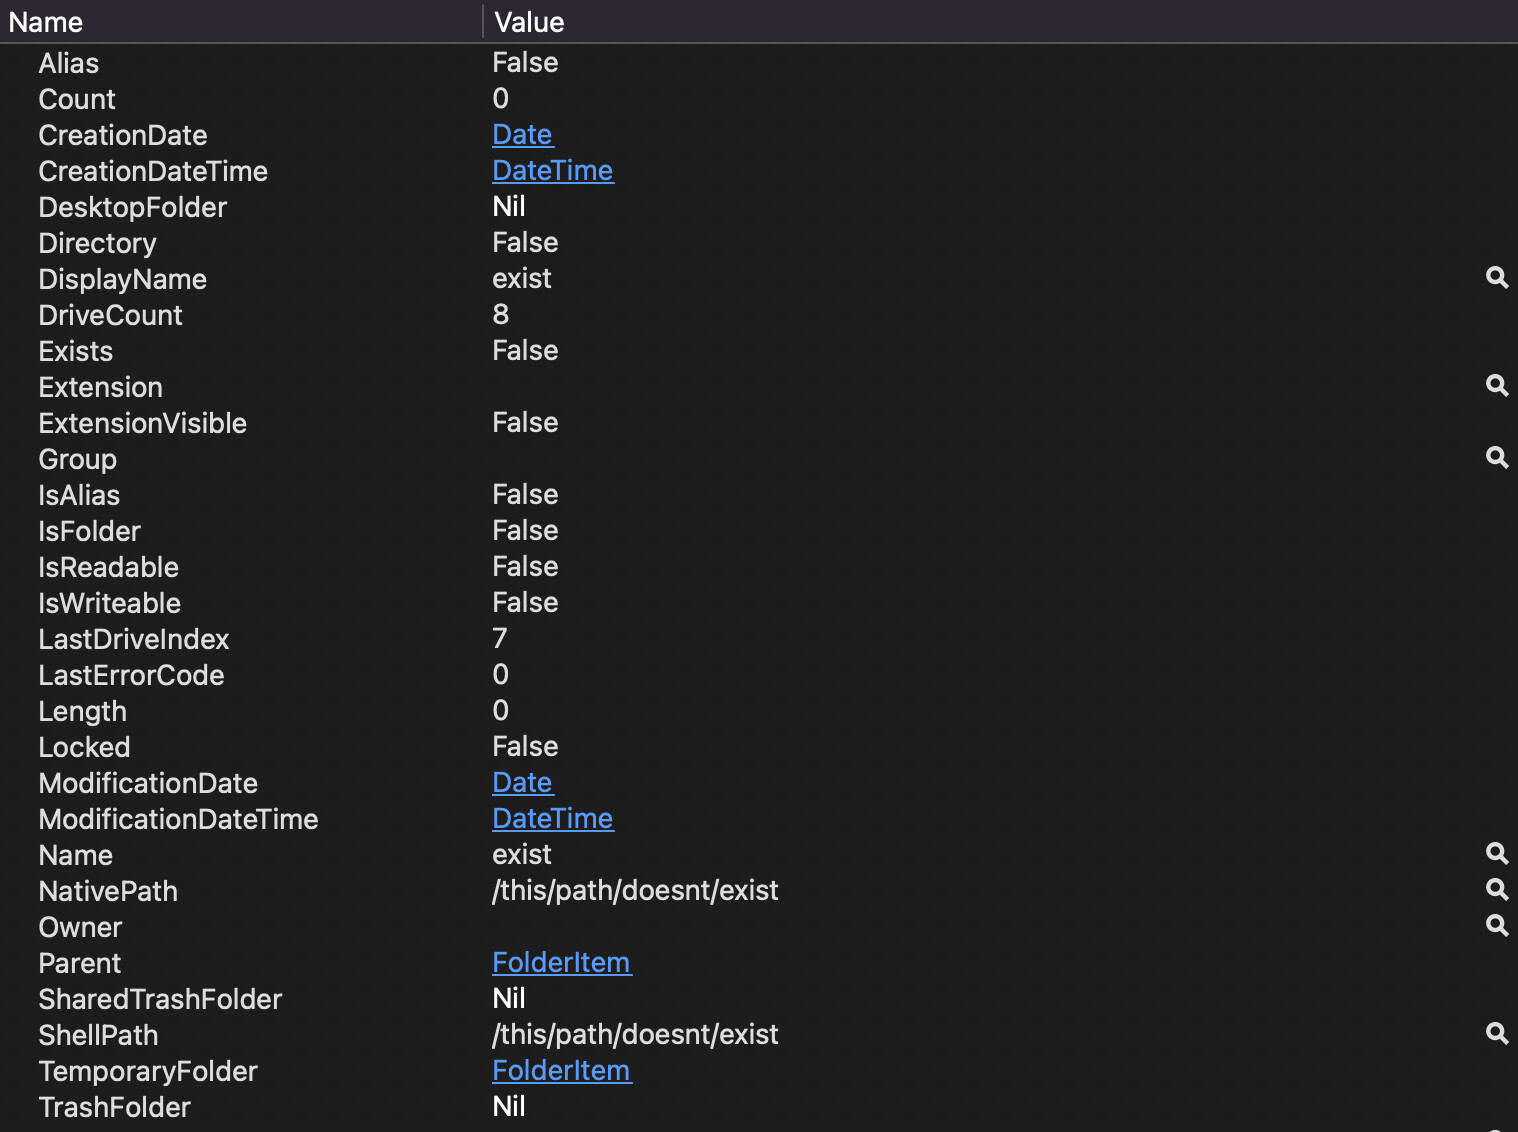View ShellPath text via magnifier icon
The image size is (1518, 1132).
tap(1496, 1034)
